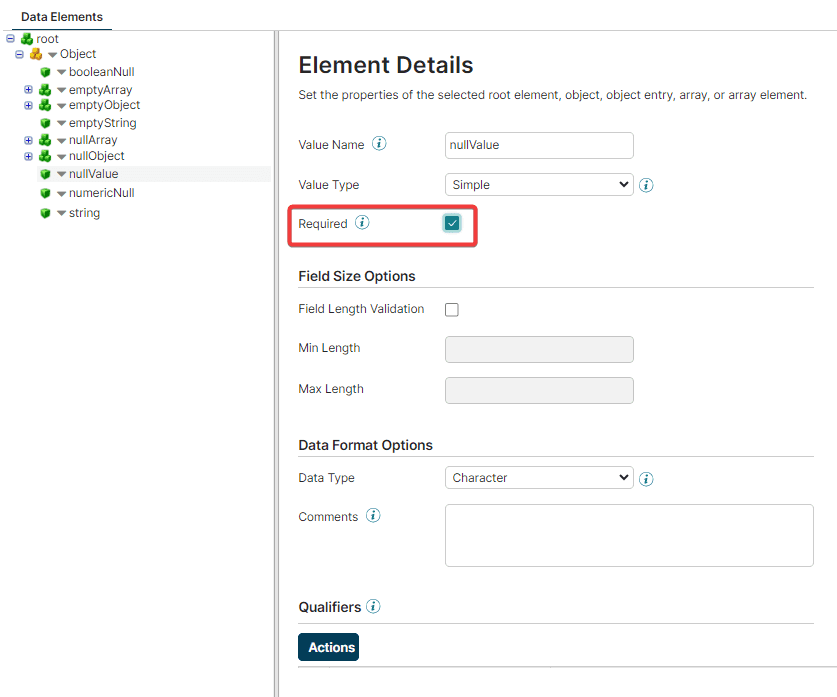This screenshot has width=837, height=697.
Task: Open the emptyString element's arrow menu
Action: 61,123
